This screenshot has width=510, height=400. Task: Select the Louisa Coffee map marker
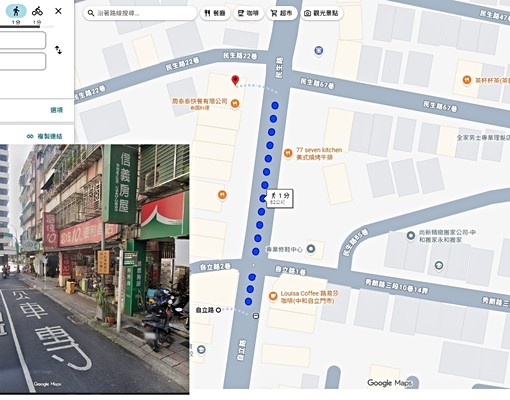273,296
